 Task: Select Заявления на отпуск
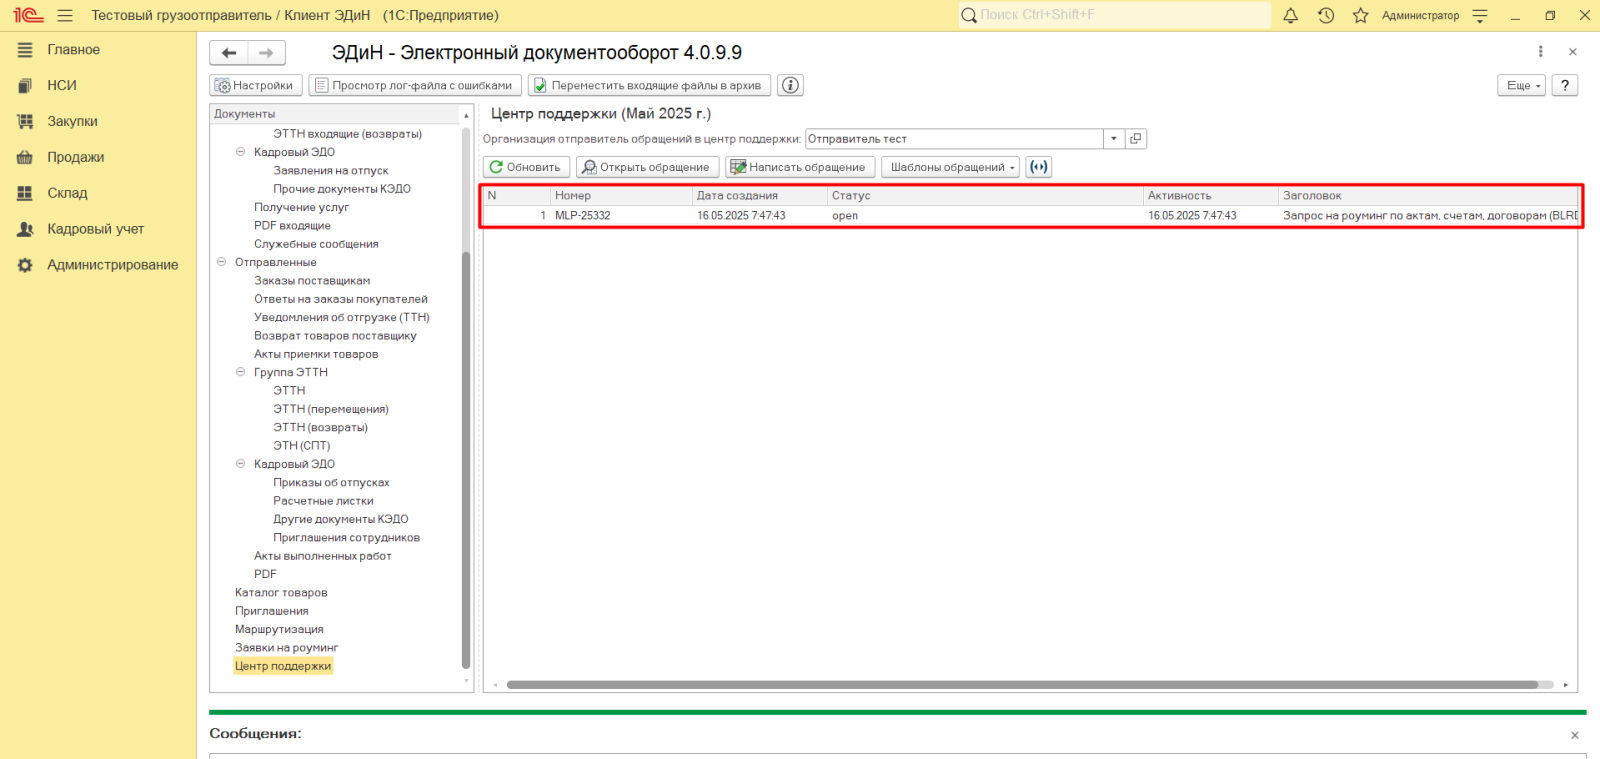point(331,171)
